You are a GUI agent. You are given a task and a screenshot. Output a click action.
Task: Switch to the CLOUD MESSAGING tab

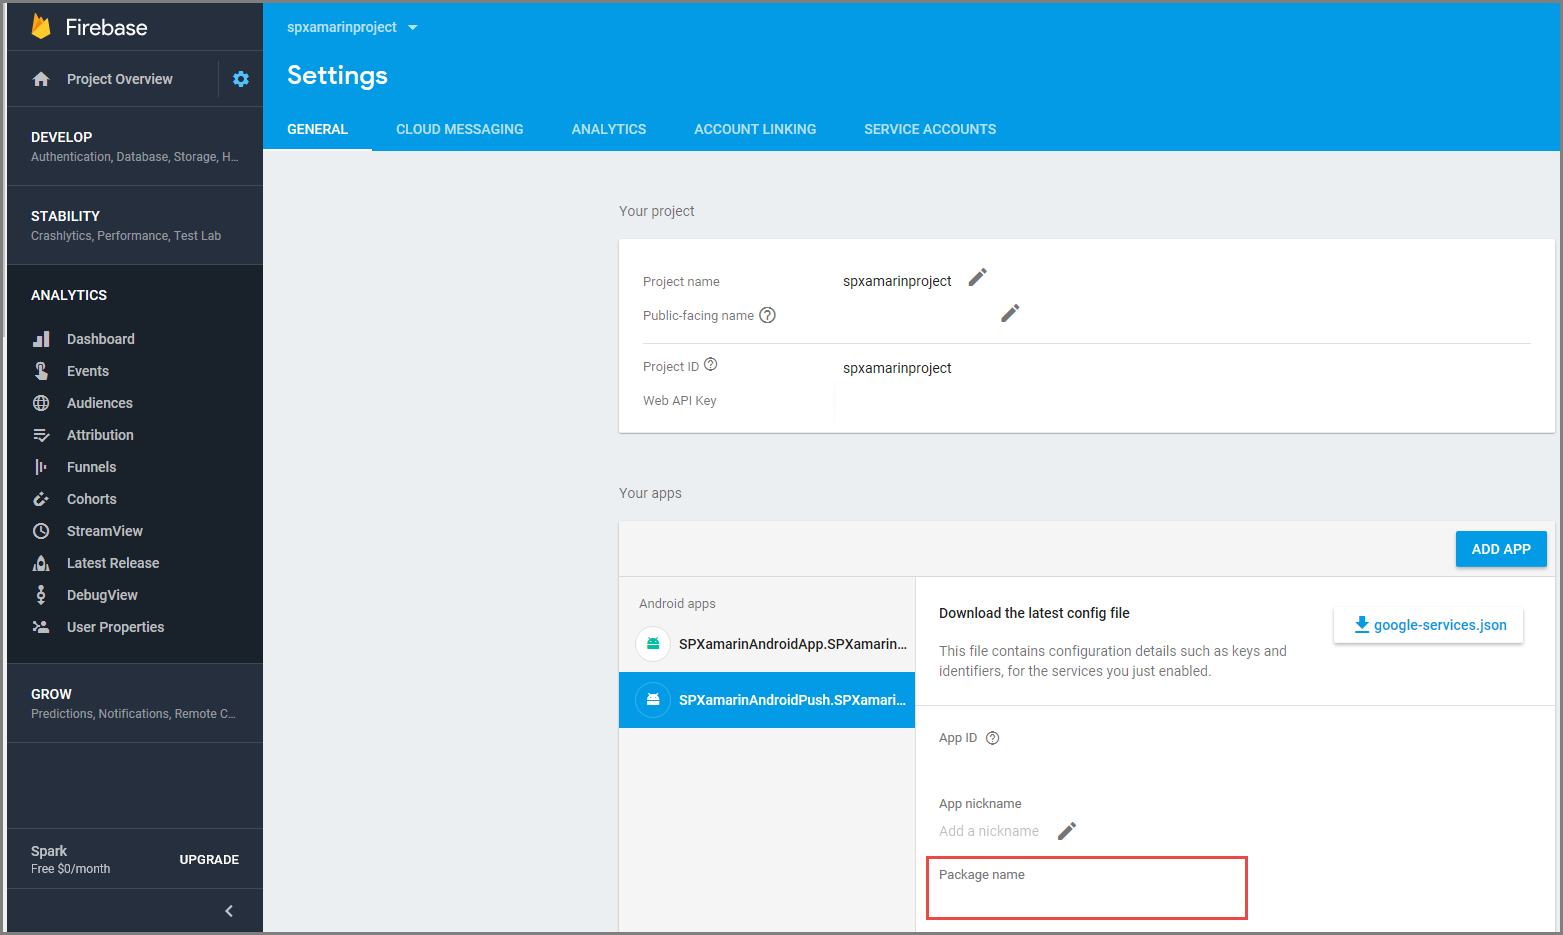(460, 129)
